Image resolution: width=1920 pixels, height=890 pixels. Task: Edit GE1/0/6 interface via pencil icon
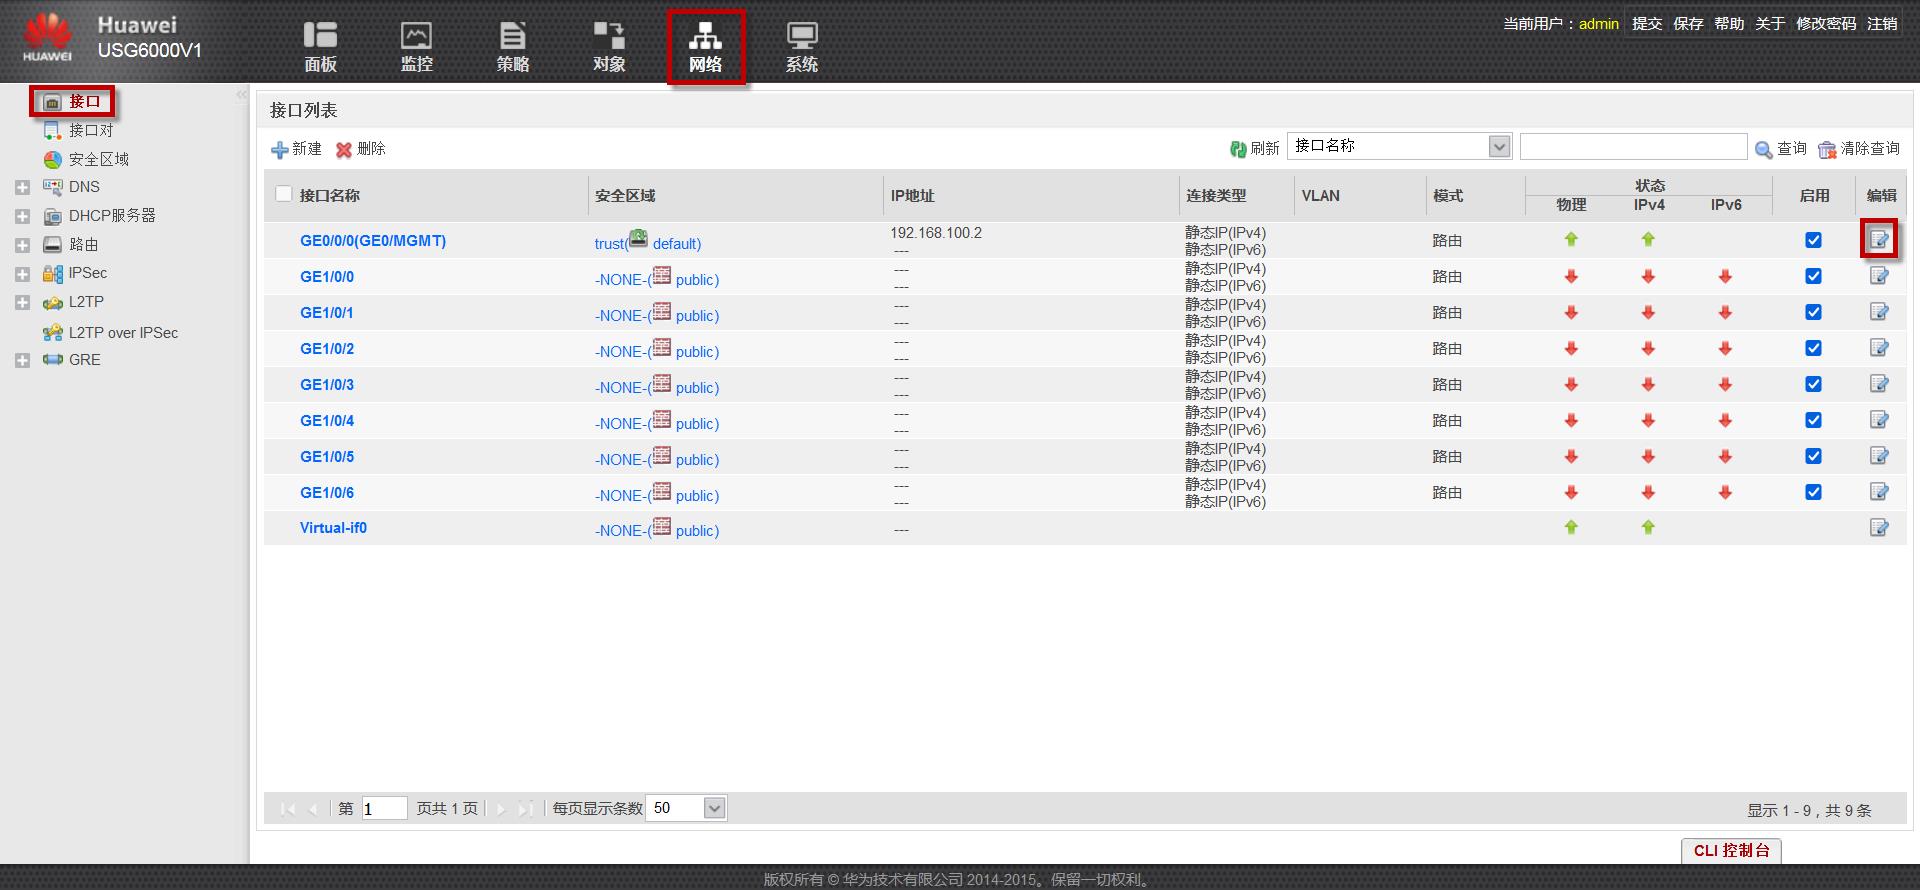click(x=1879, y=492)
